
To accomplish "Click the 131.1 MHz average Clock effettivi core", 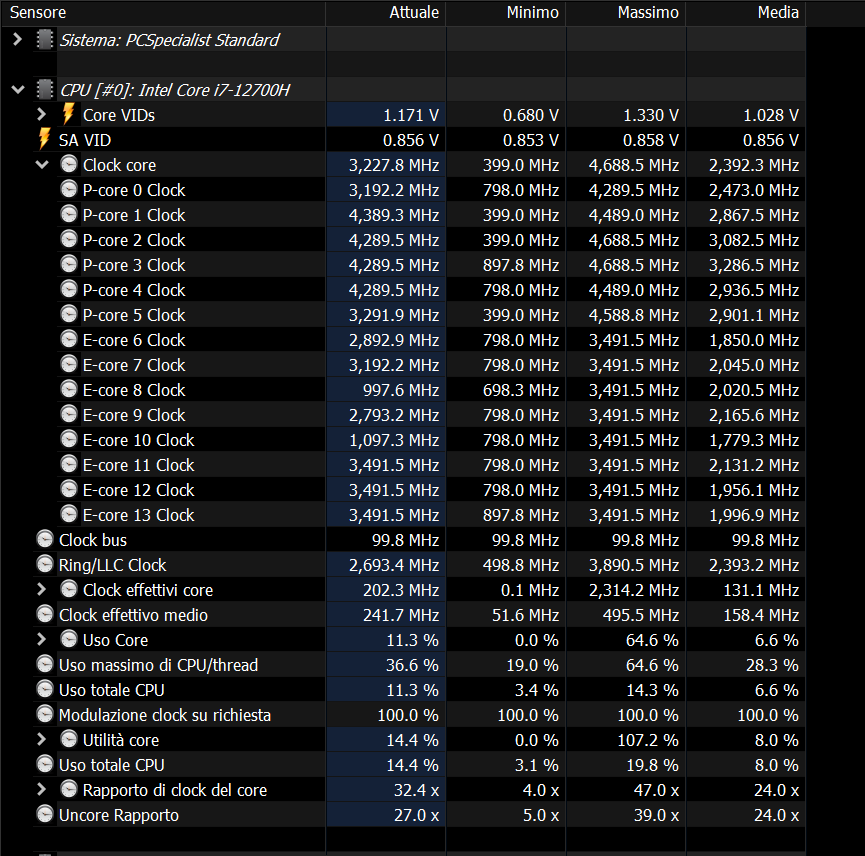I will tap(761, 590).
